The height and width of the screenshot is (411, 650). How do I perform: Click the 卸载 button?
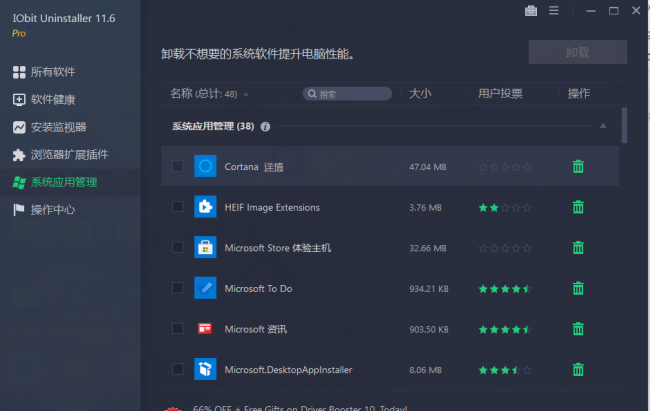pos(577,52)
